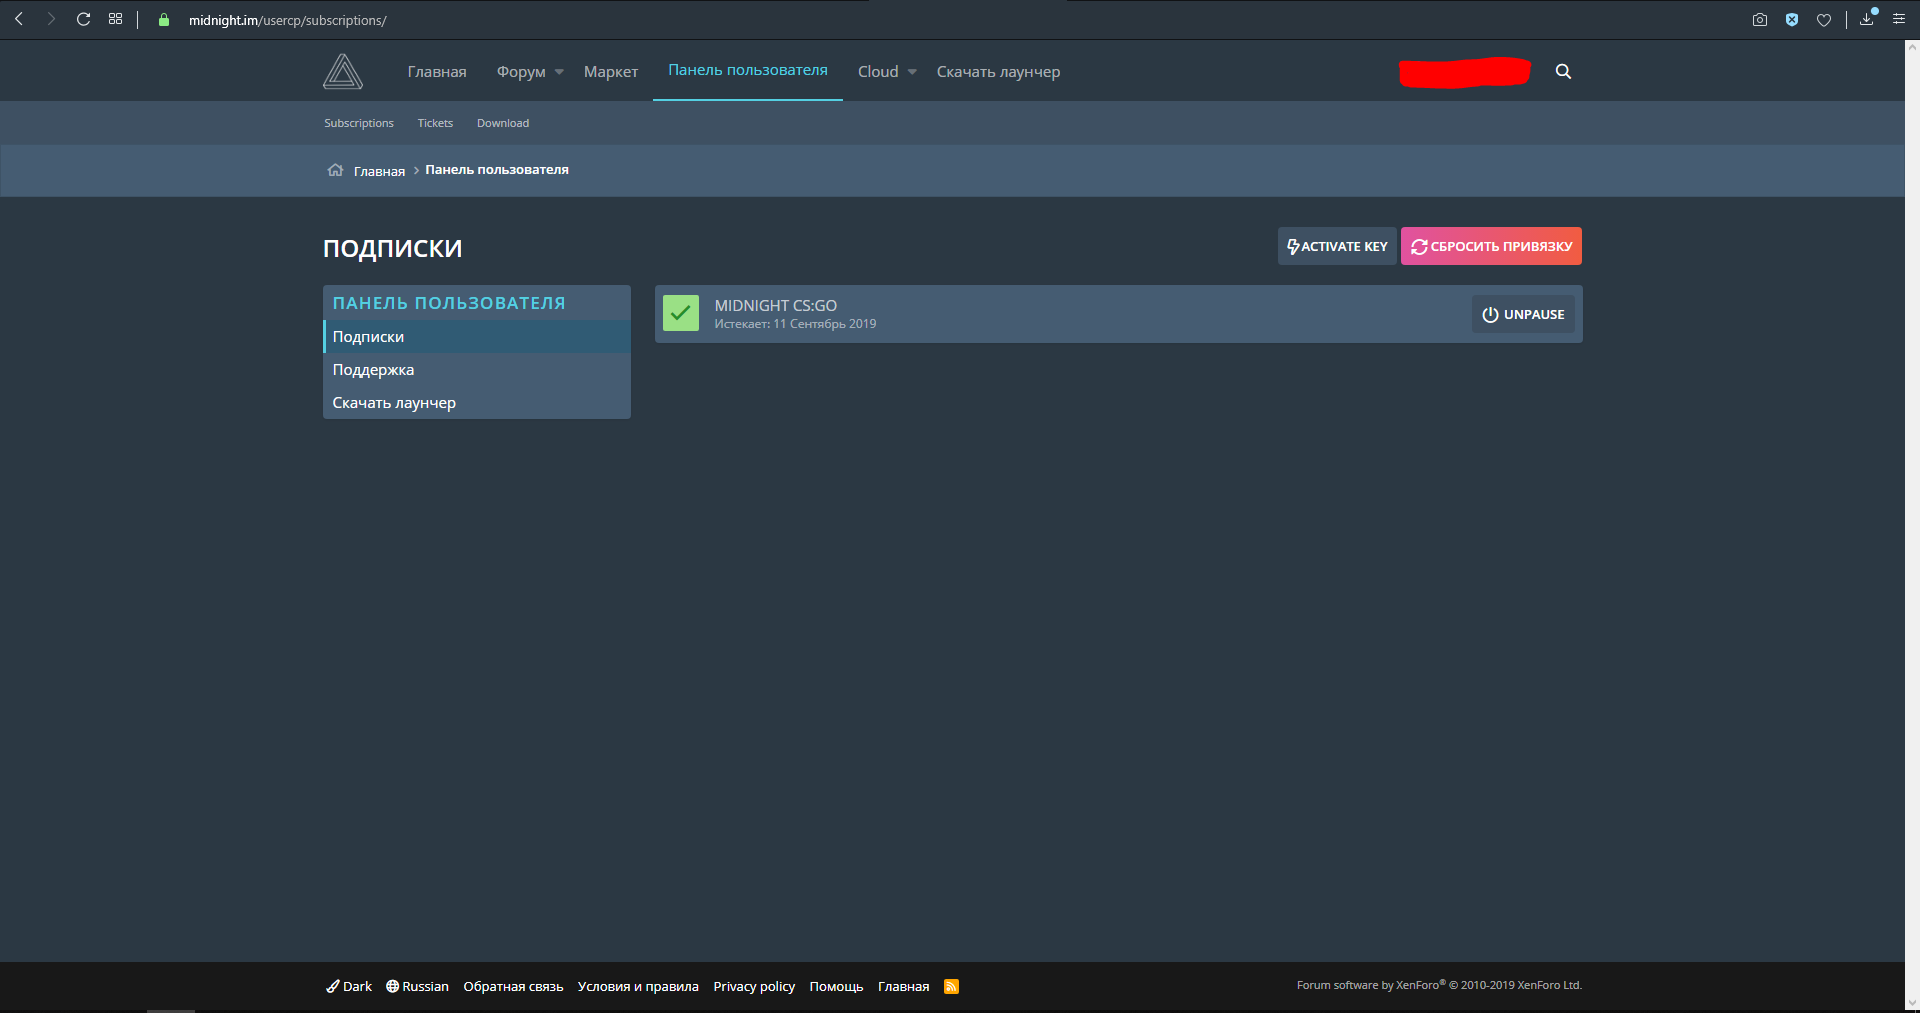Open the Download sub-navigation link
The width and height of the screenshot is (1920, 1013).
(x=503, y=123)
